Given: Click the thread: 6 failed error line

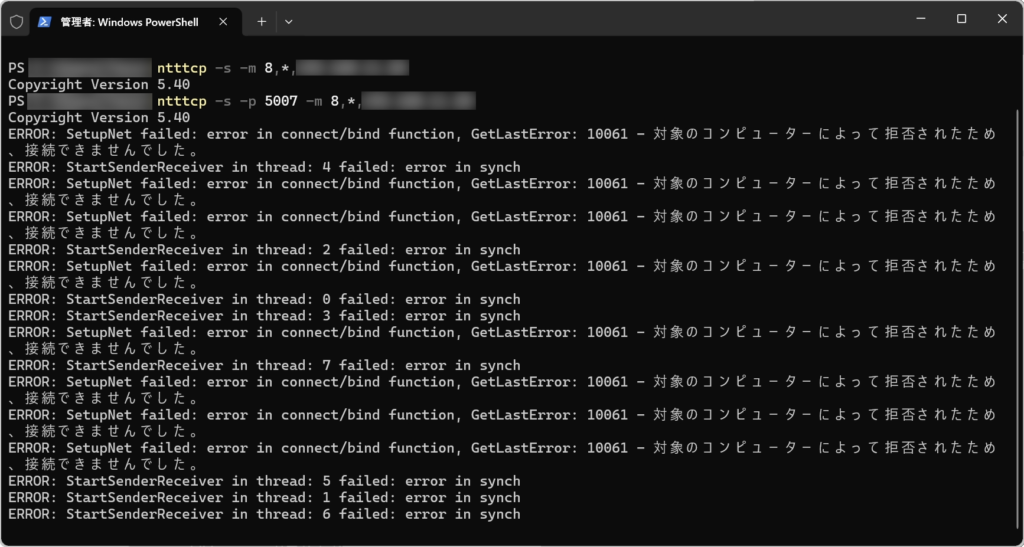Looking at the screenshot, I should [264, 514].
